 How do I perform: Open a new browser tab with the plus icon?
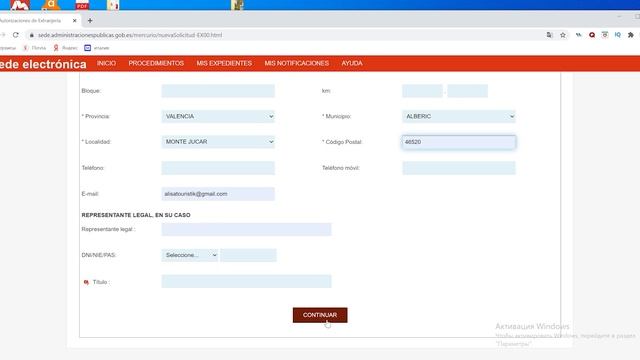point(90,20)
